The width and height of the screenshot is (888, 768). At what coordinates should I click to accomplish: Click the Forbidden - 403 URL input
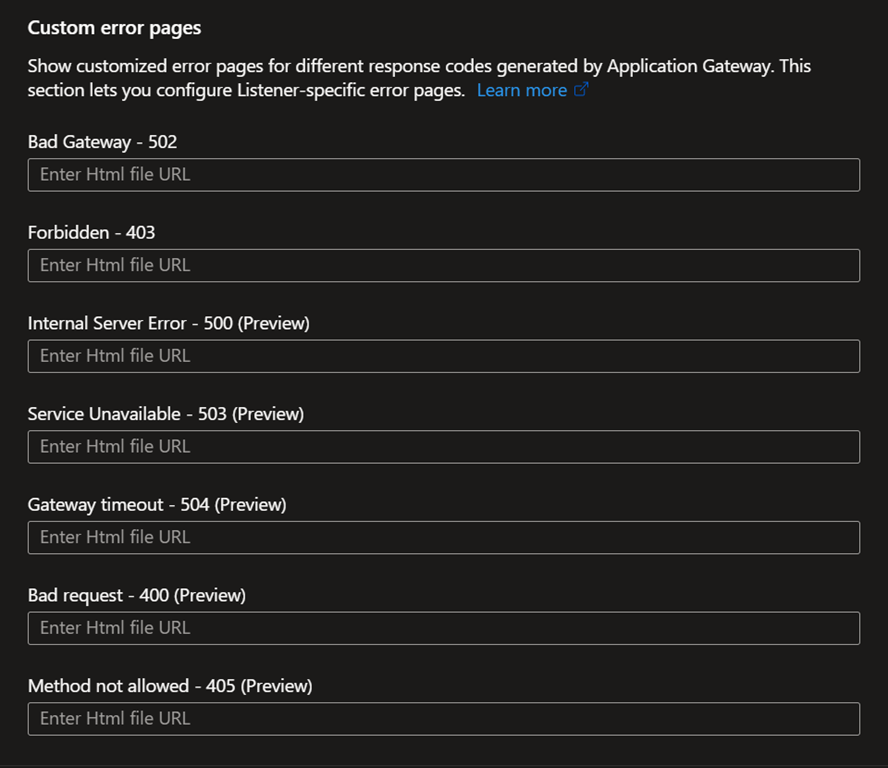pos(443,265)
